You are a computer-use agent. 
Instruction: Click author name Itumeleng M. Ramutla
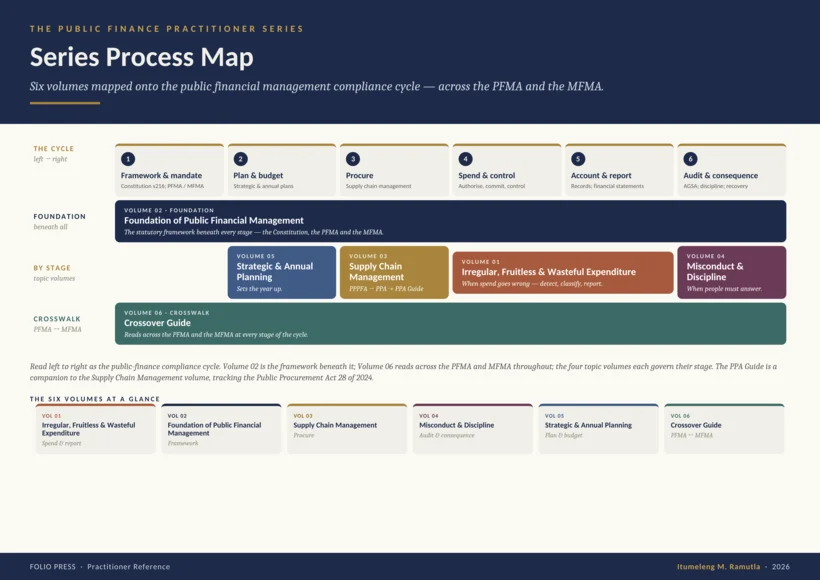pyautogui.click(x=719, y=566)
